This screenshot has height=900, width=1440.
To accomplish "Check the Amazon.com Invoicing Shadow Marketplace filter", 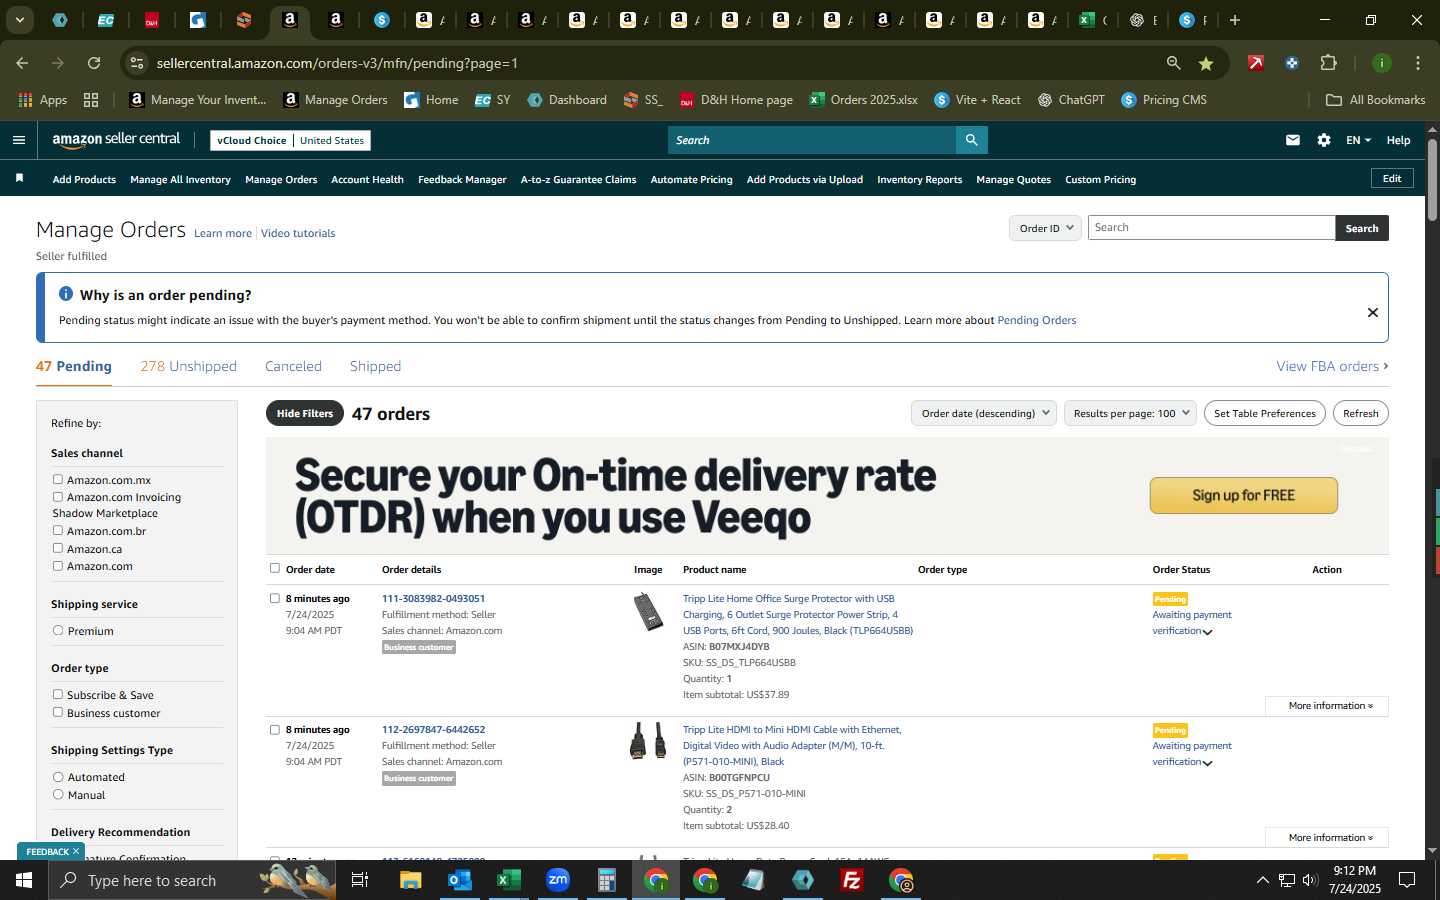I will point(58,497).
